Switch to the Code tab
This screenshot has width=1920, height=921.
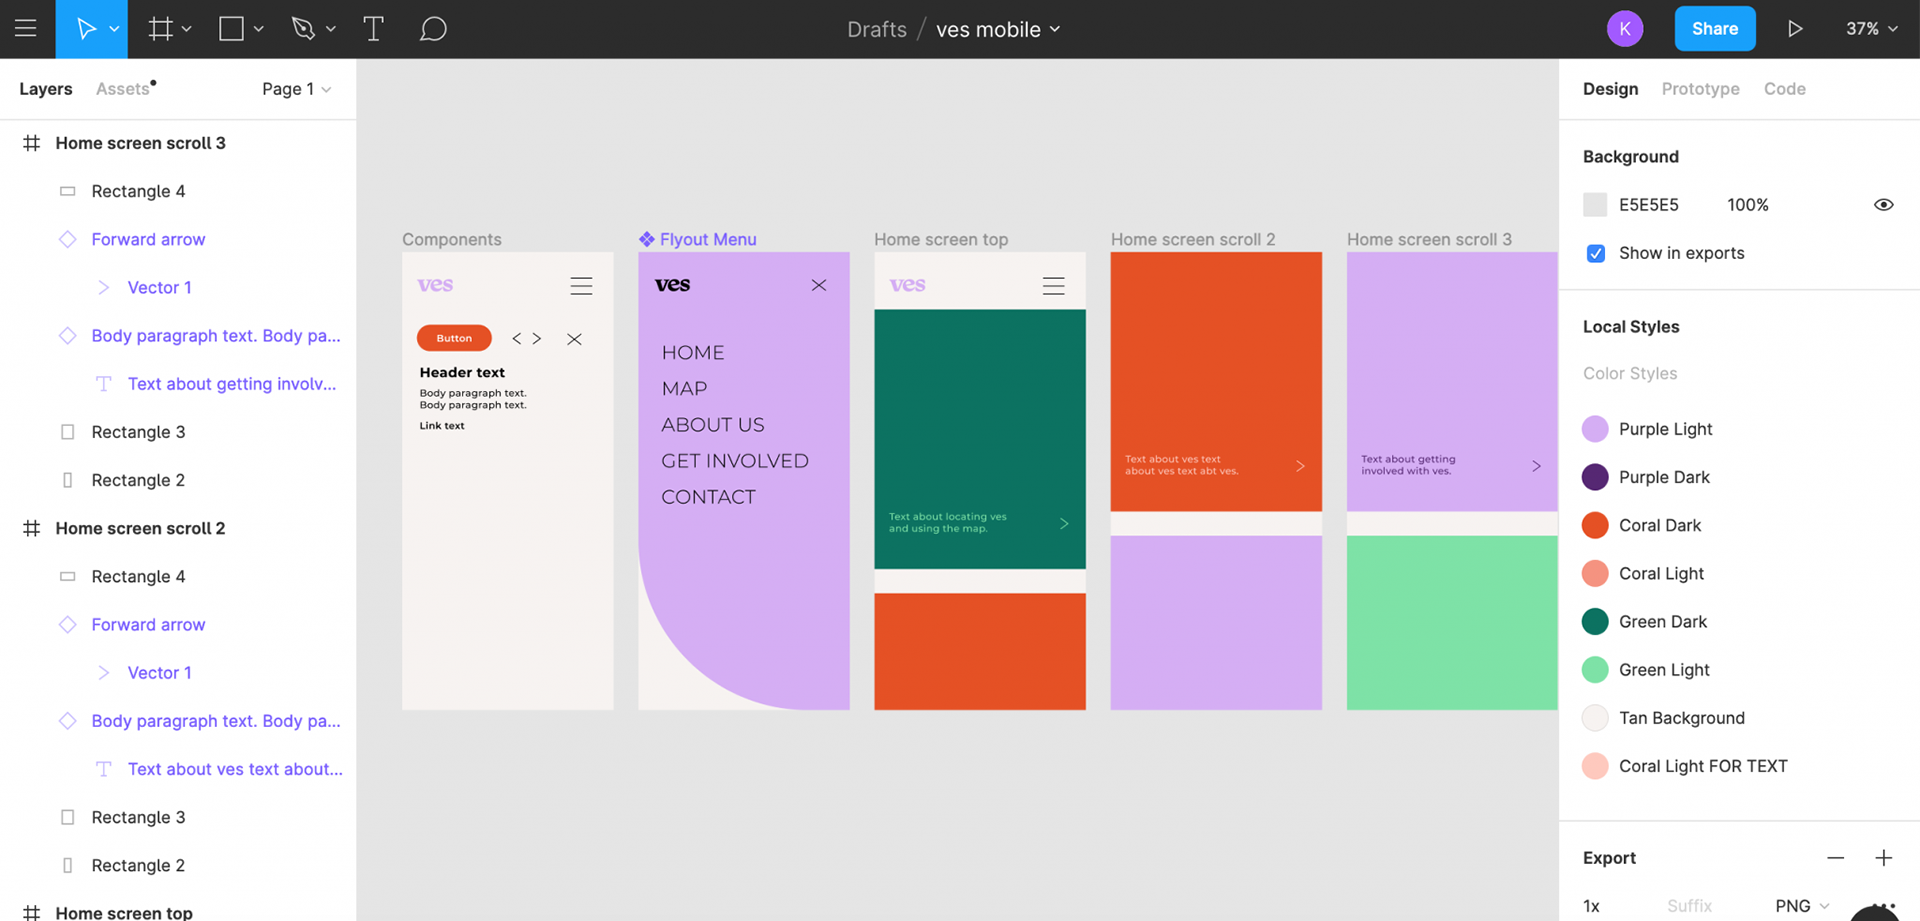(1784, 89)
